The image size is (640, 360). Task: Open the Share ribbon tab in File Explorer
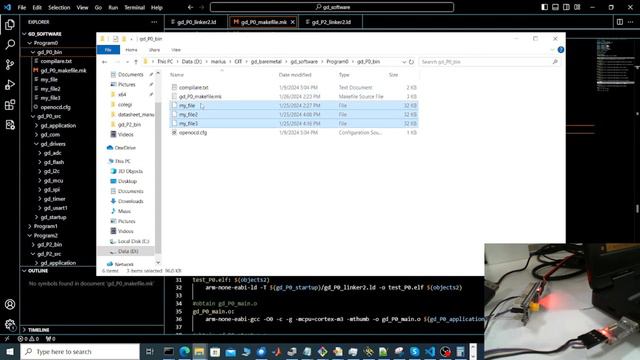[x=154, y=50]
